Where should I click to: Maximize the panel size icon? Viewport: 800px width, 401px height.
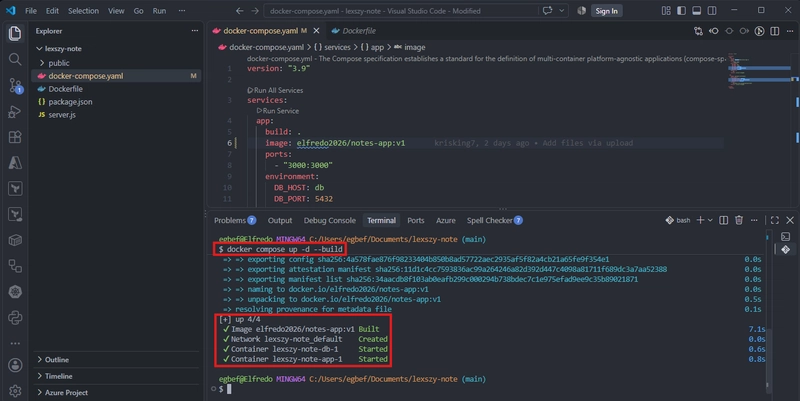pyautogui.click(x=774, y=220)
